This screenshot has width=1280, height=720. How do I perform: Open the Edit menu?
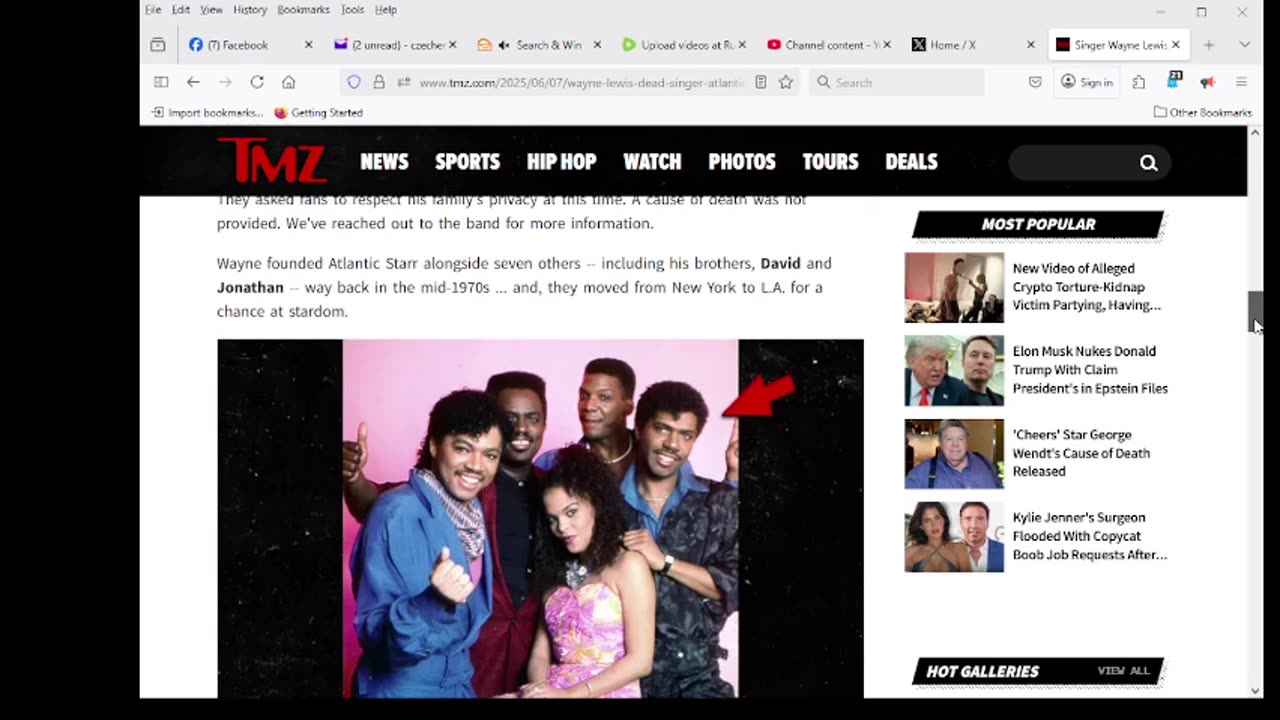(x=180, y=10)
